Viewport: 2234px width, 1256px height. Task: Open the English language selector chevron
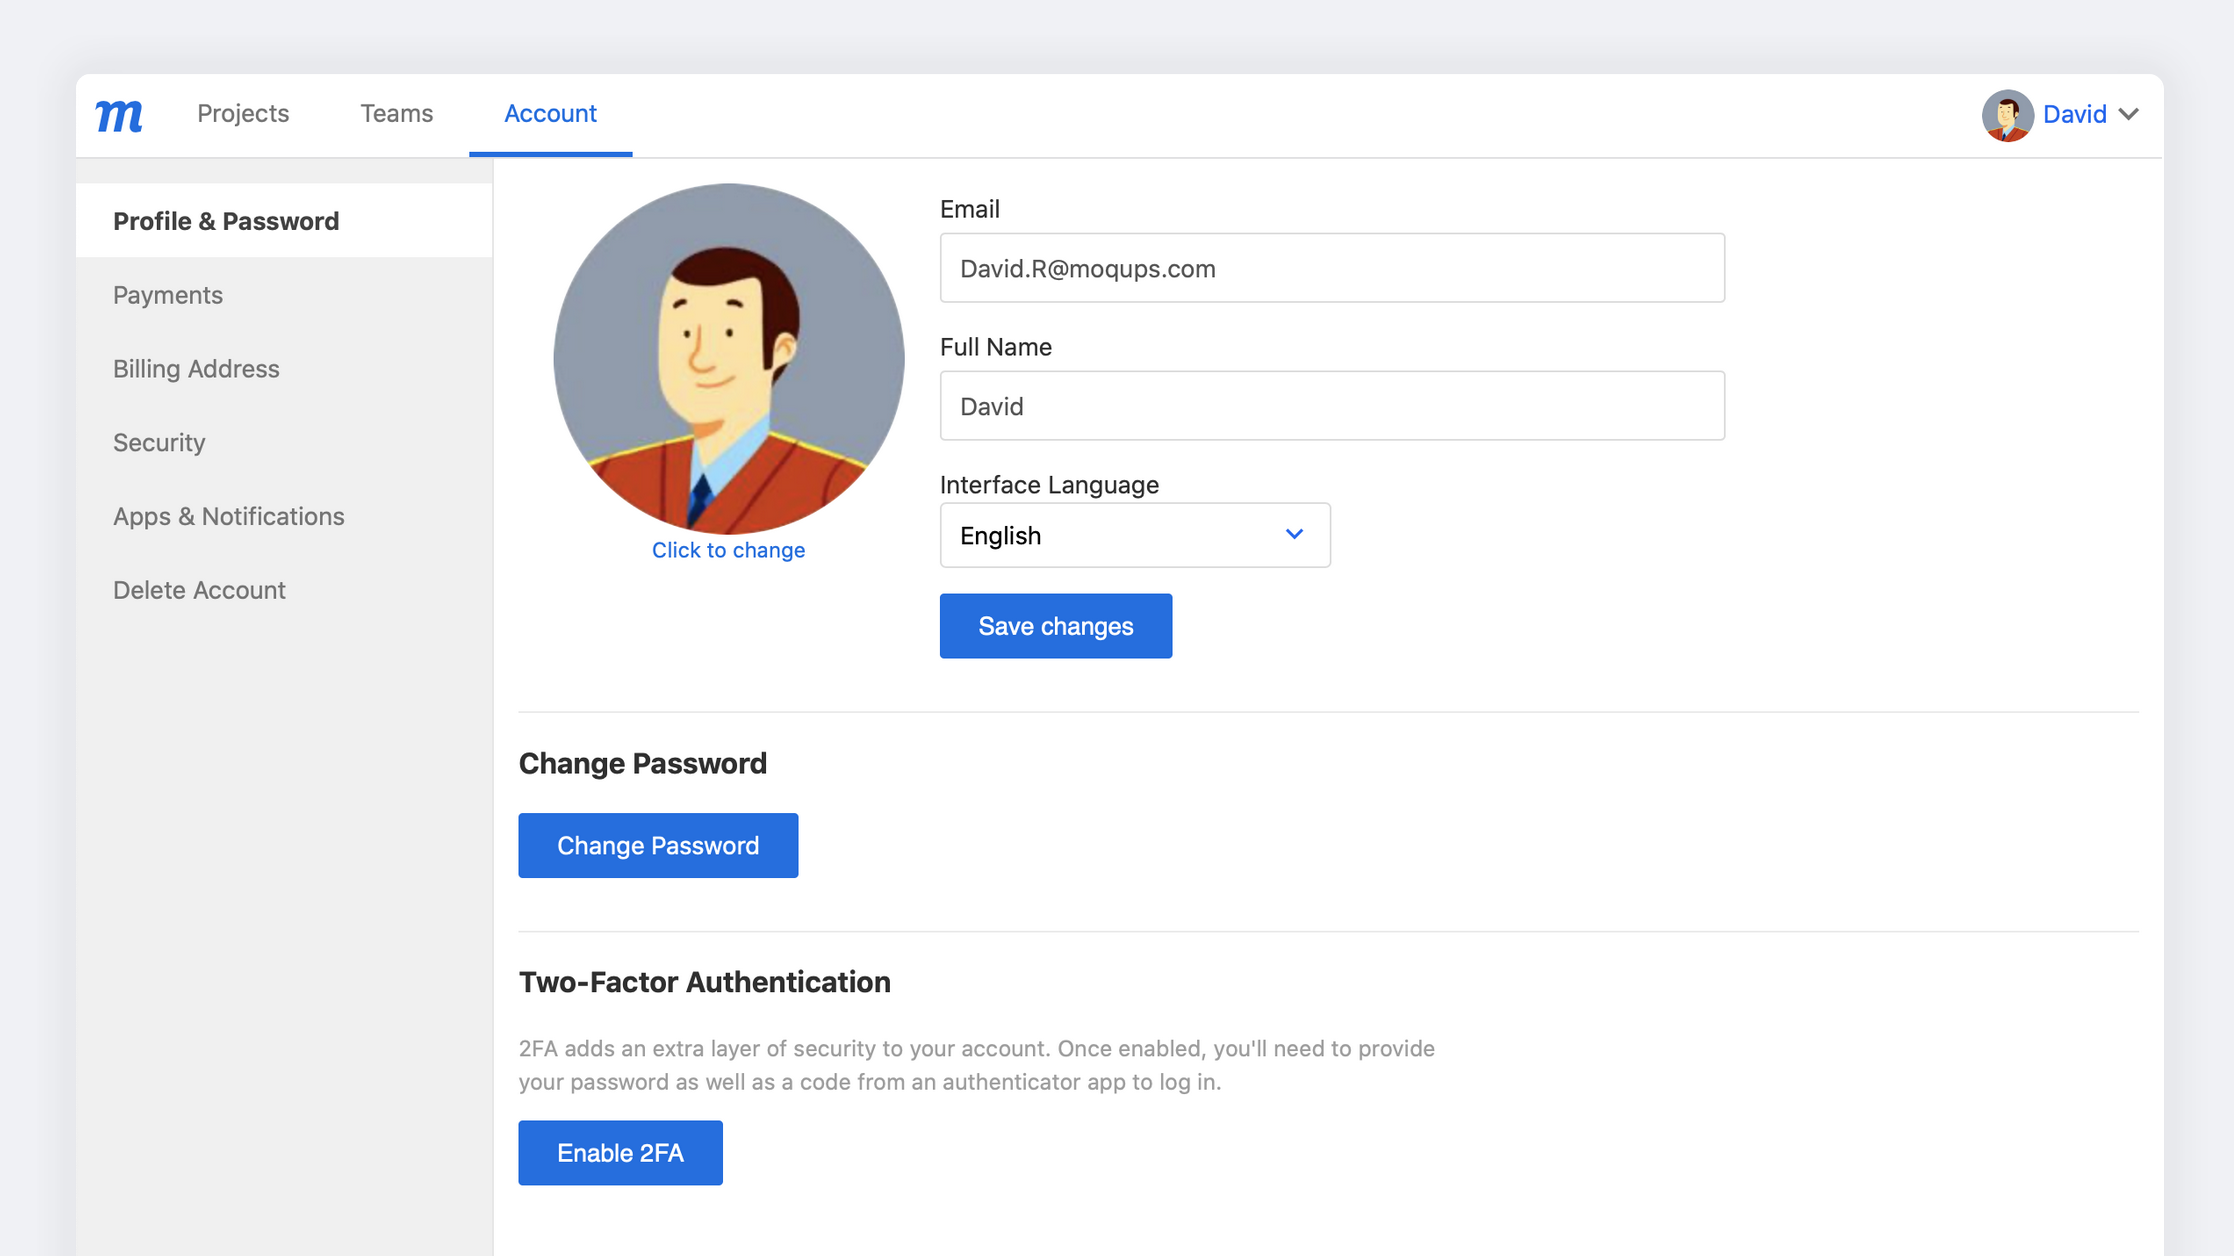point(1293,535)
